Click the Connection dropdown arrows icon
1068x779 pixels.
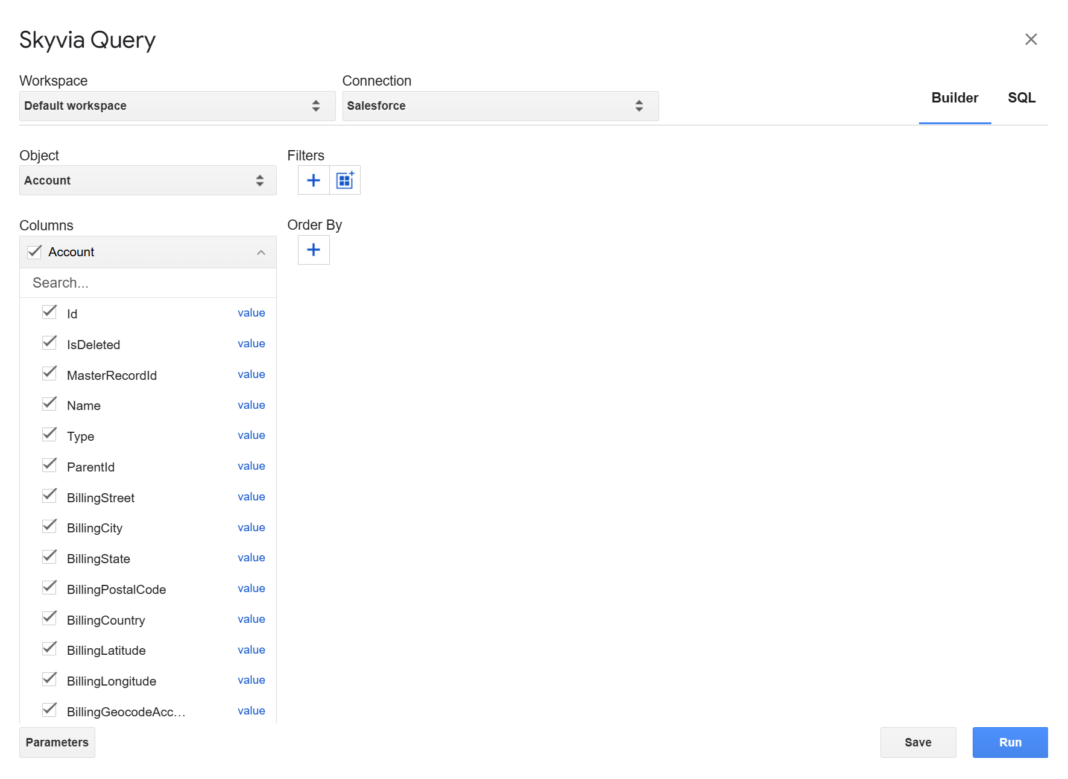(x=639, y=105)
